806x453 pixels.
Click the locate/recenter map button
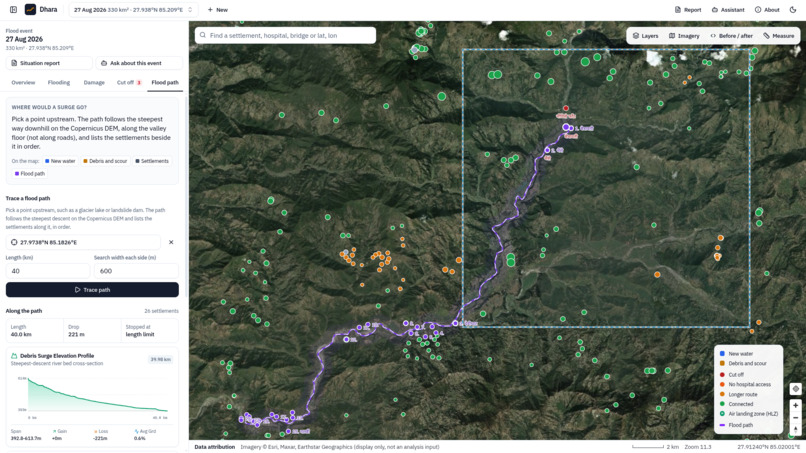795,389
